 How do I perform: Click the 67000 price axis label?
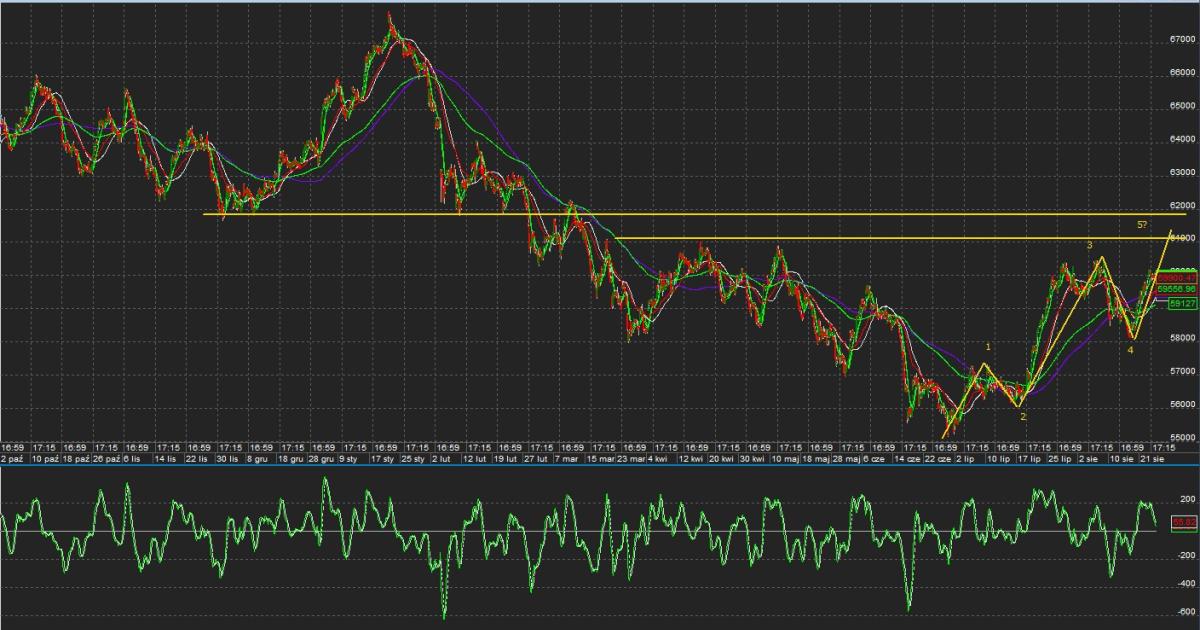pos(1182,40)
